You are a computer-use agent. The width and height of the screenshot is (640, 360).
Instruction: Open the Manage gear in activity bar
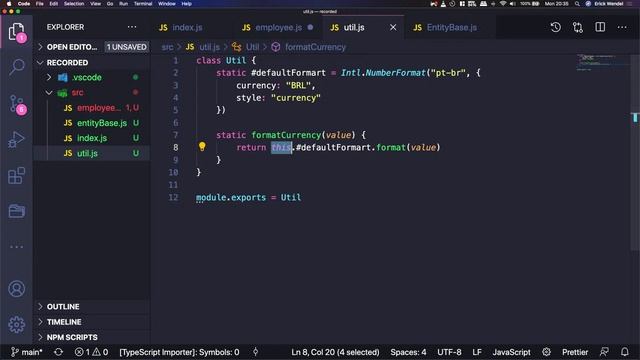point(16,324)
